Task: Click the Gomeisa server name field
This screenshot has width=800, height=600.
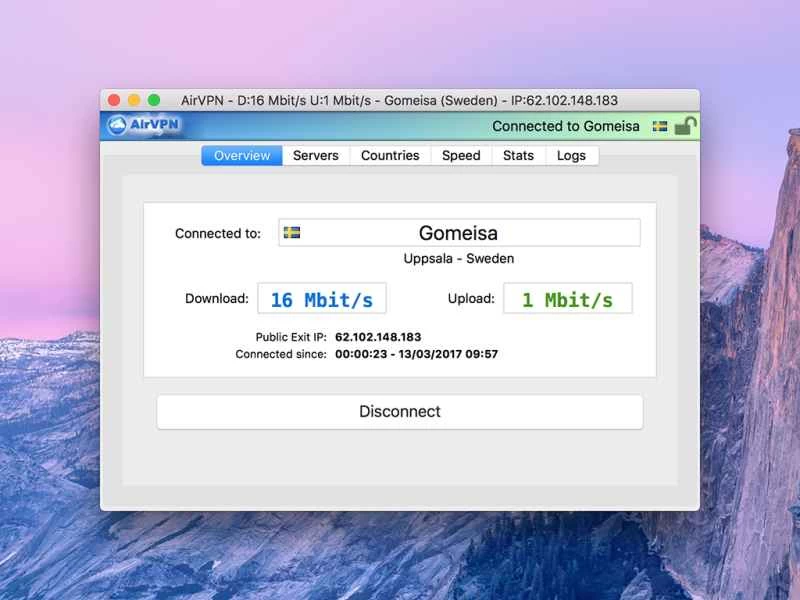Action: coord(460,232)
